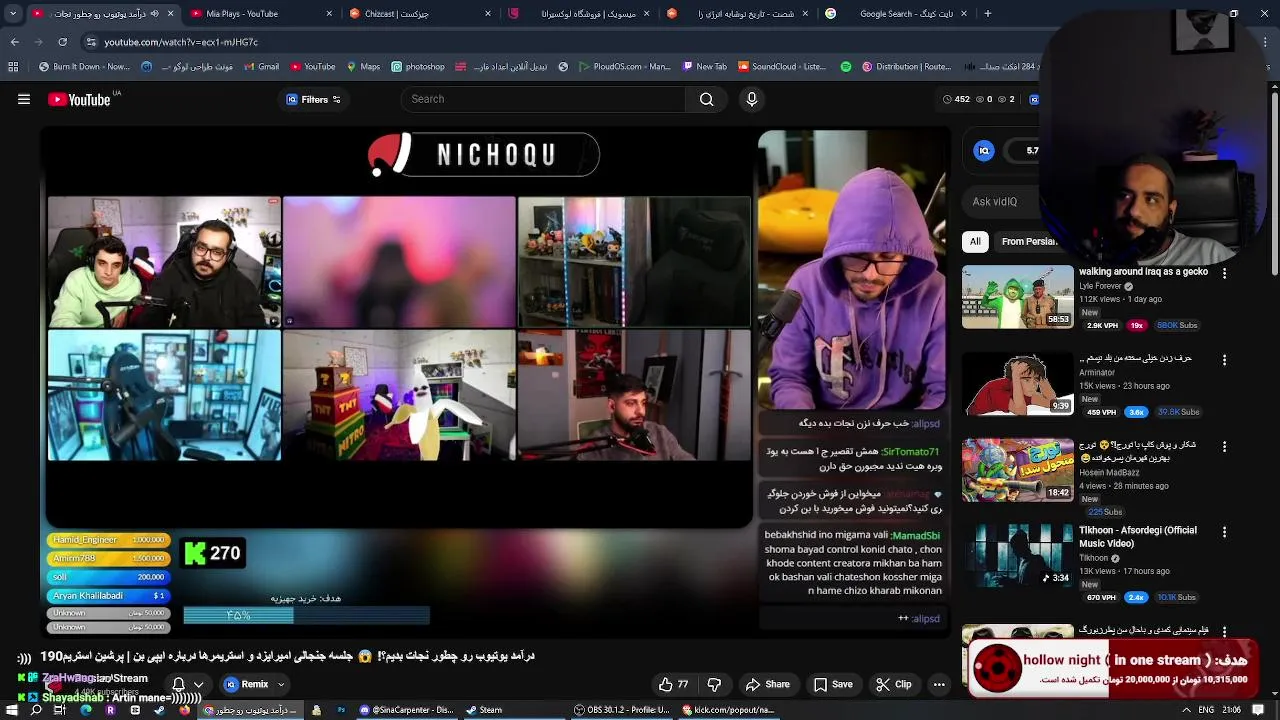The width and height of the screenshot is (1280, 720).
Task: Select the From Persian filter chip
Action: coord(1028,241)
